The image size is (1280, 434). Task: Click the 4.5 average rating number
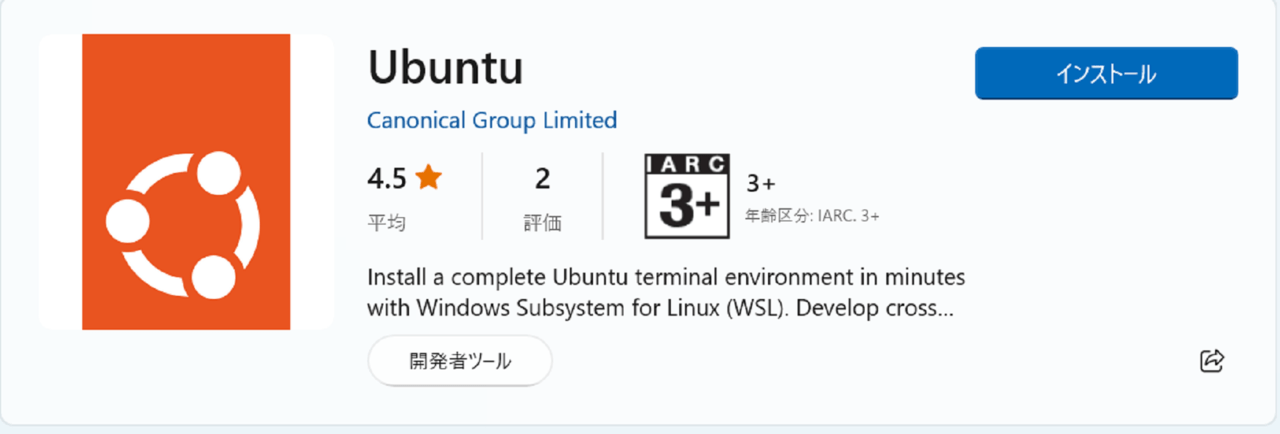387,179
